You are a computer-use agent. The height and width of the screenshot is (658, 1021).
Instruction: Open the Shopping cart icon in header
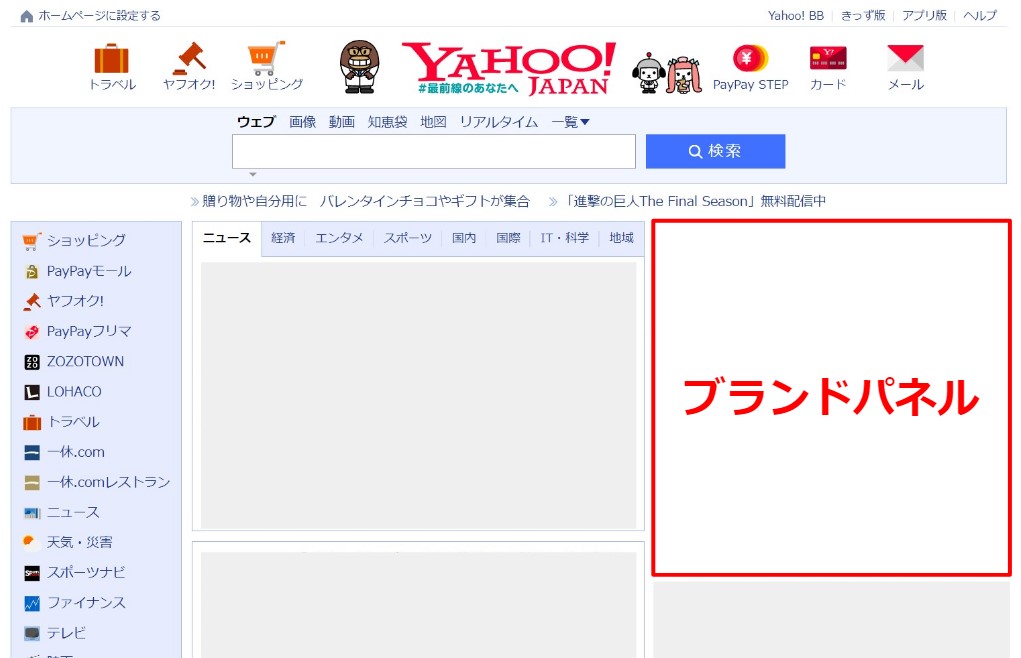coord(266,58)
